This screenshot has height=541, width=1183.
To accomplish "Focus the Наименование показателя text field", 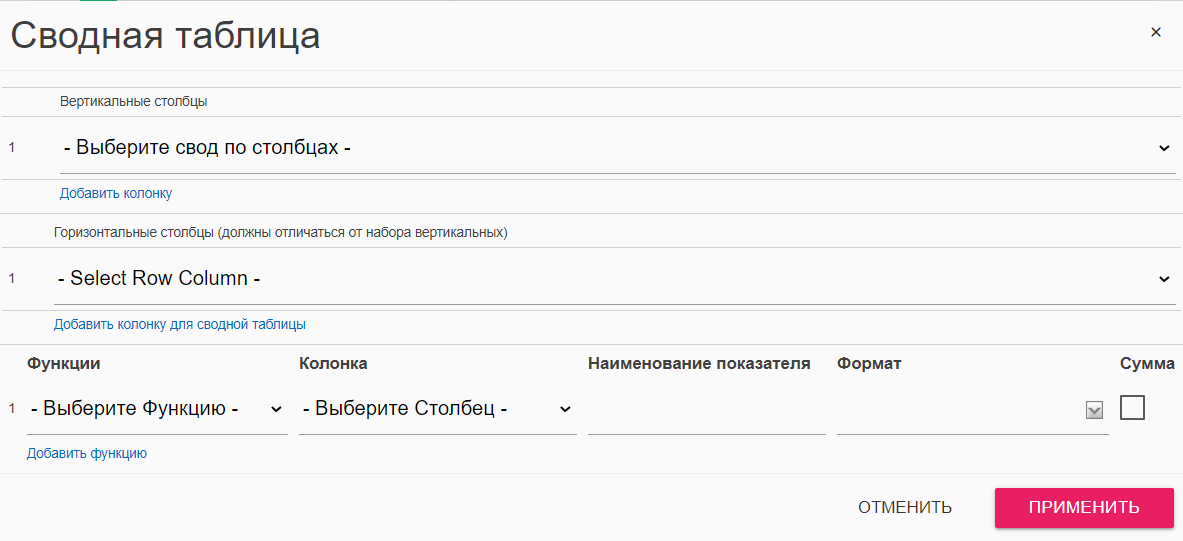I will click(706, 410).
